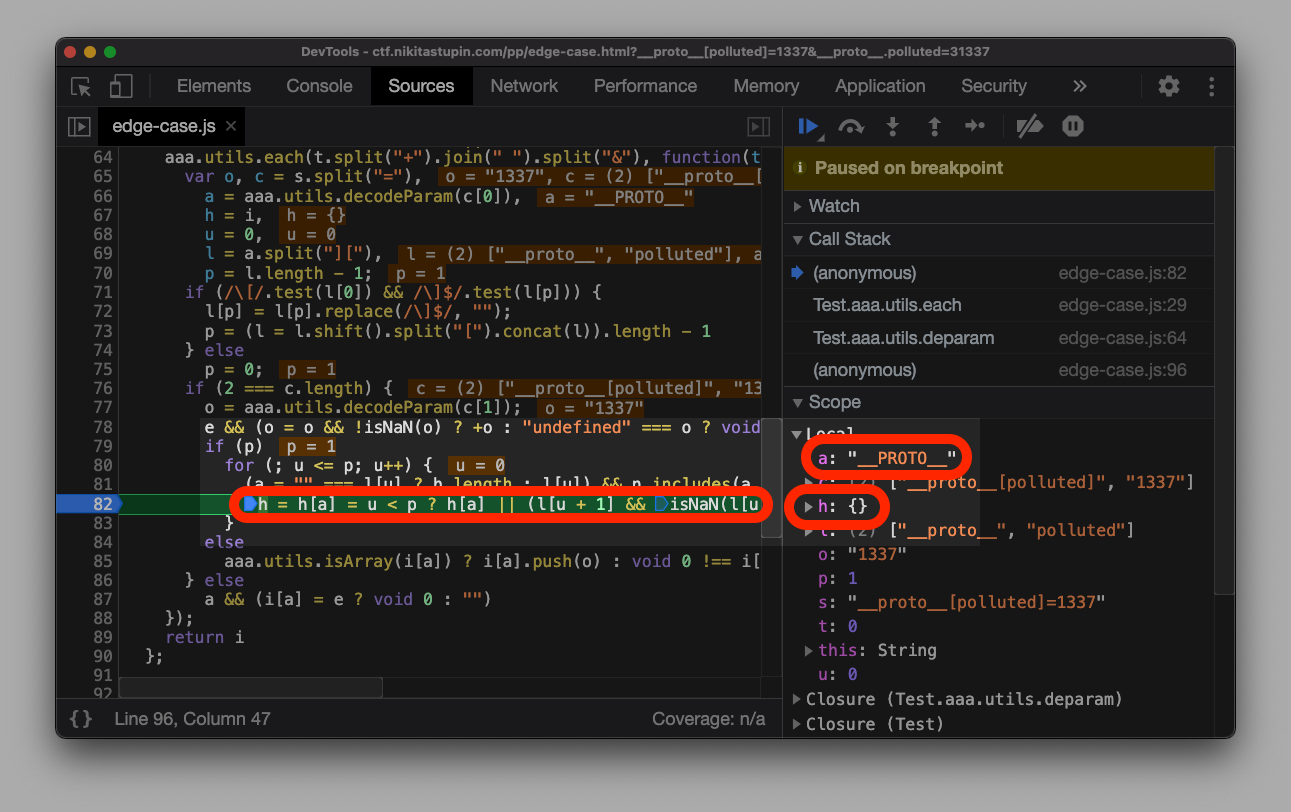Select the Test.aaa.utils.deparam stack frame

(x=999, y=338)
